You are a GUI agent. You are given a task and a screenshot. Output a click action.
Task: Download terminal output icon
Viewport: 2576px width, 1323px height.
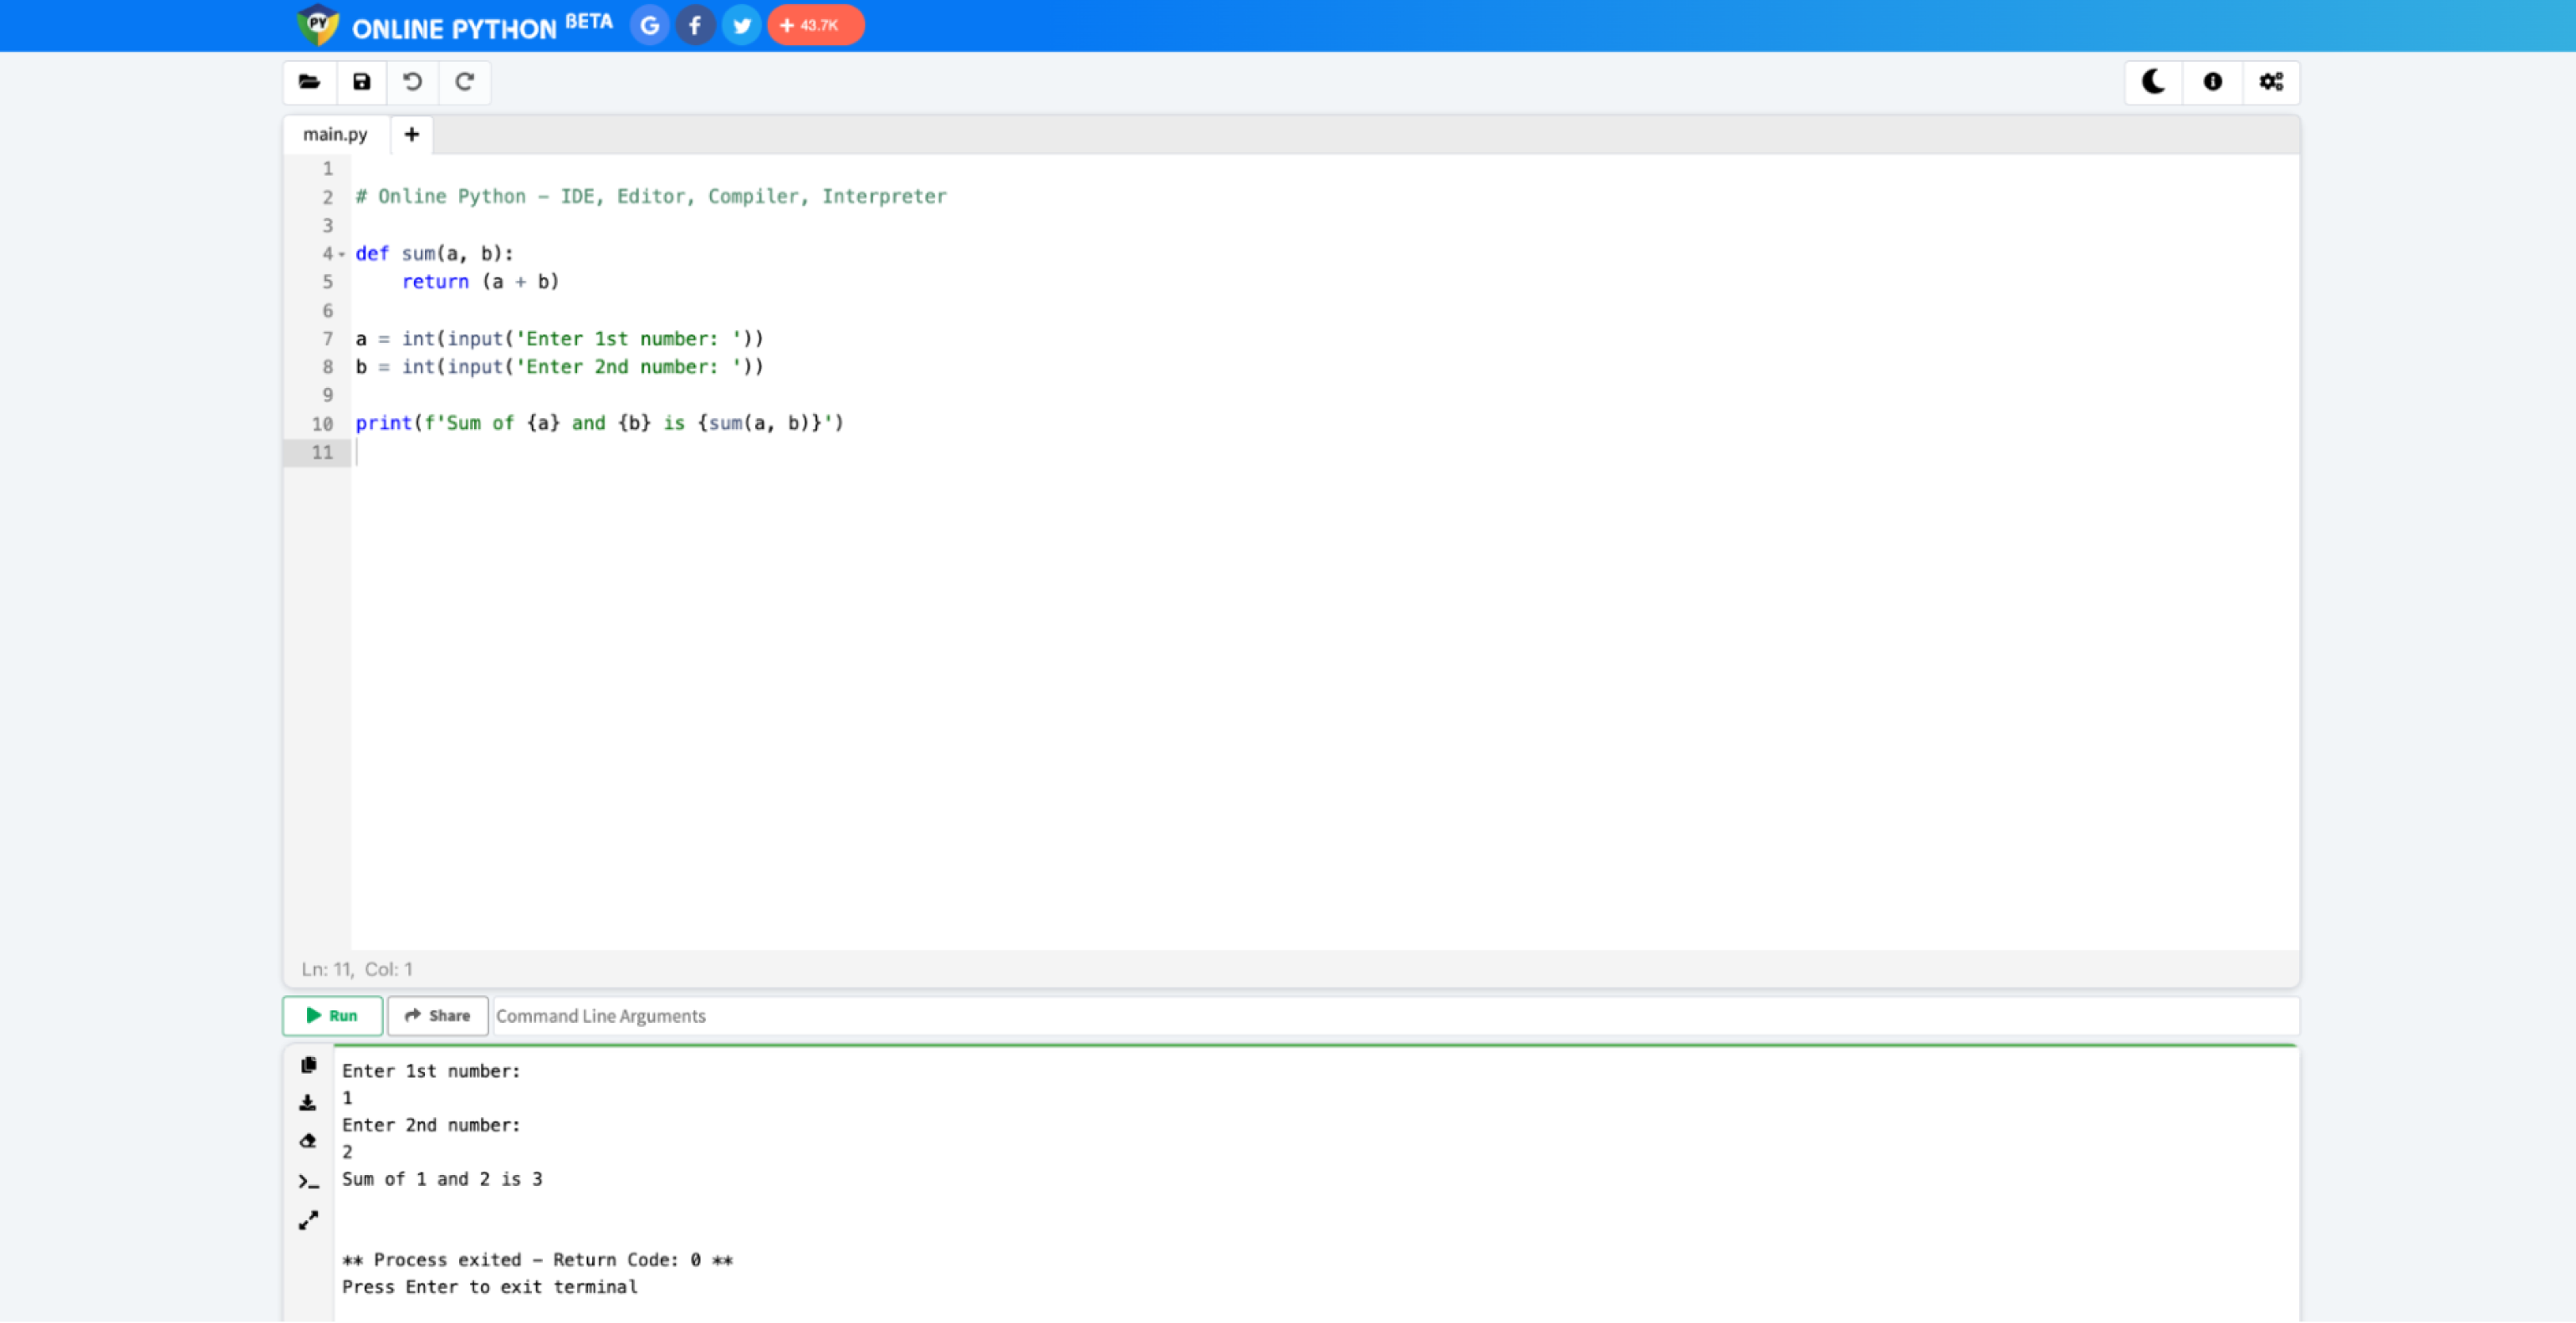coord(308,1103)
